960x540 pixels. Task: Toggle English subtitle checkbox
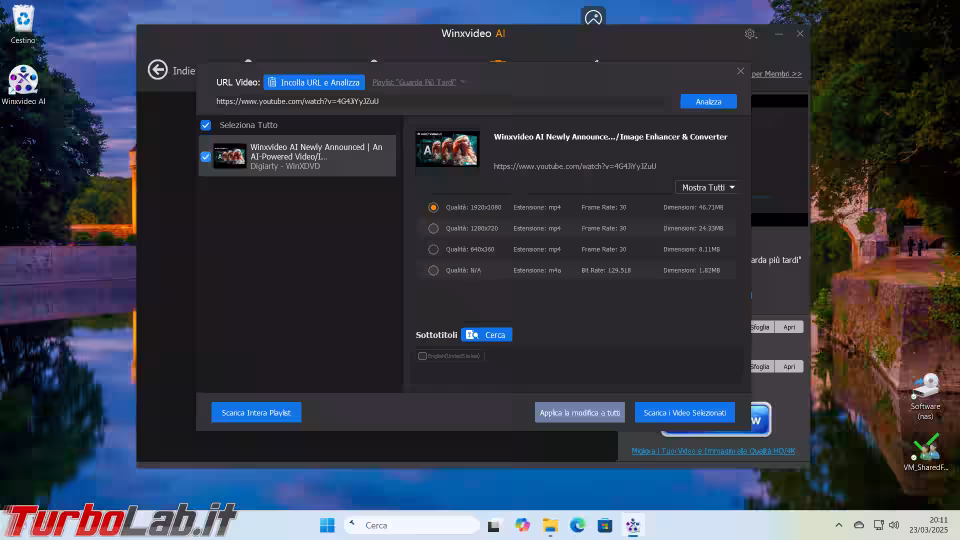pos(422,356)
